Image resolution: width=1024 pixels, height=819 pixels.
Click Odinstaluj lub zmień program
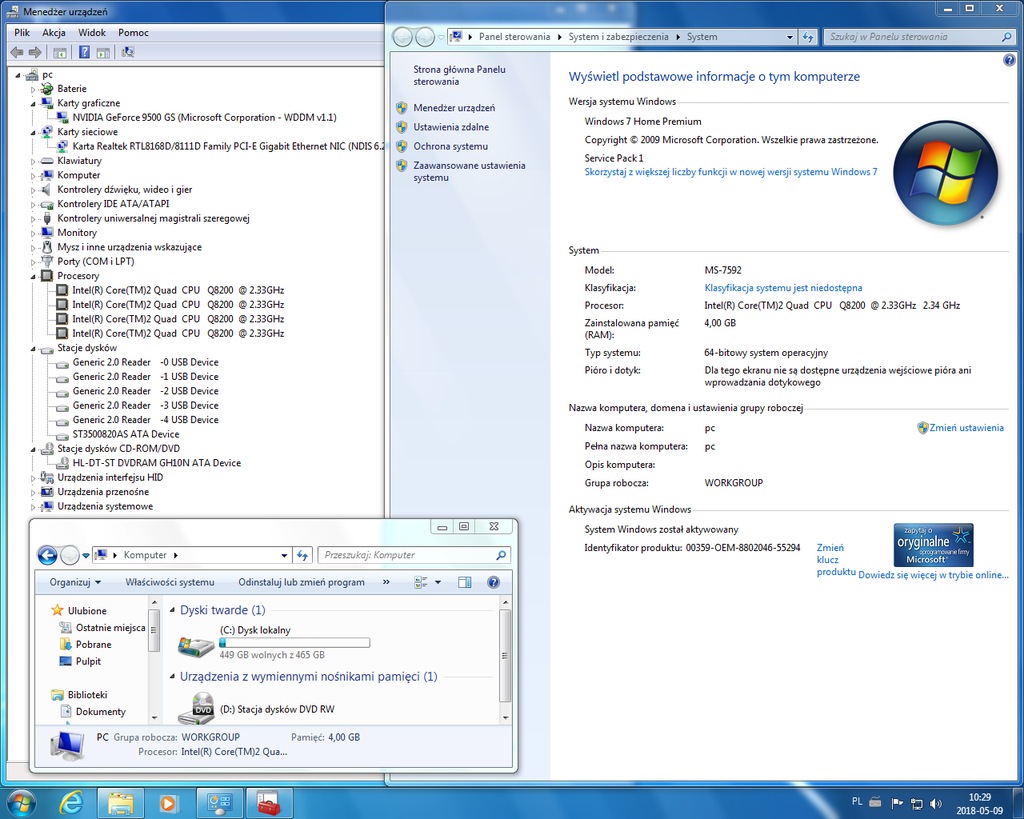302,582
